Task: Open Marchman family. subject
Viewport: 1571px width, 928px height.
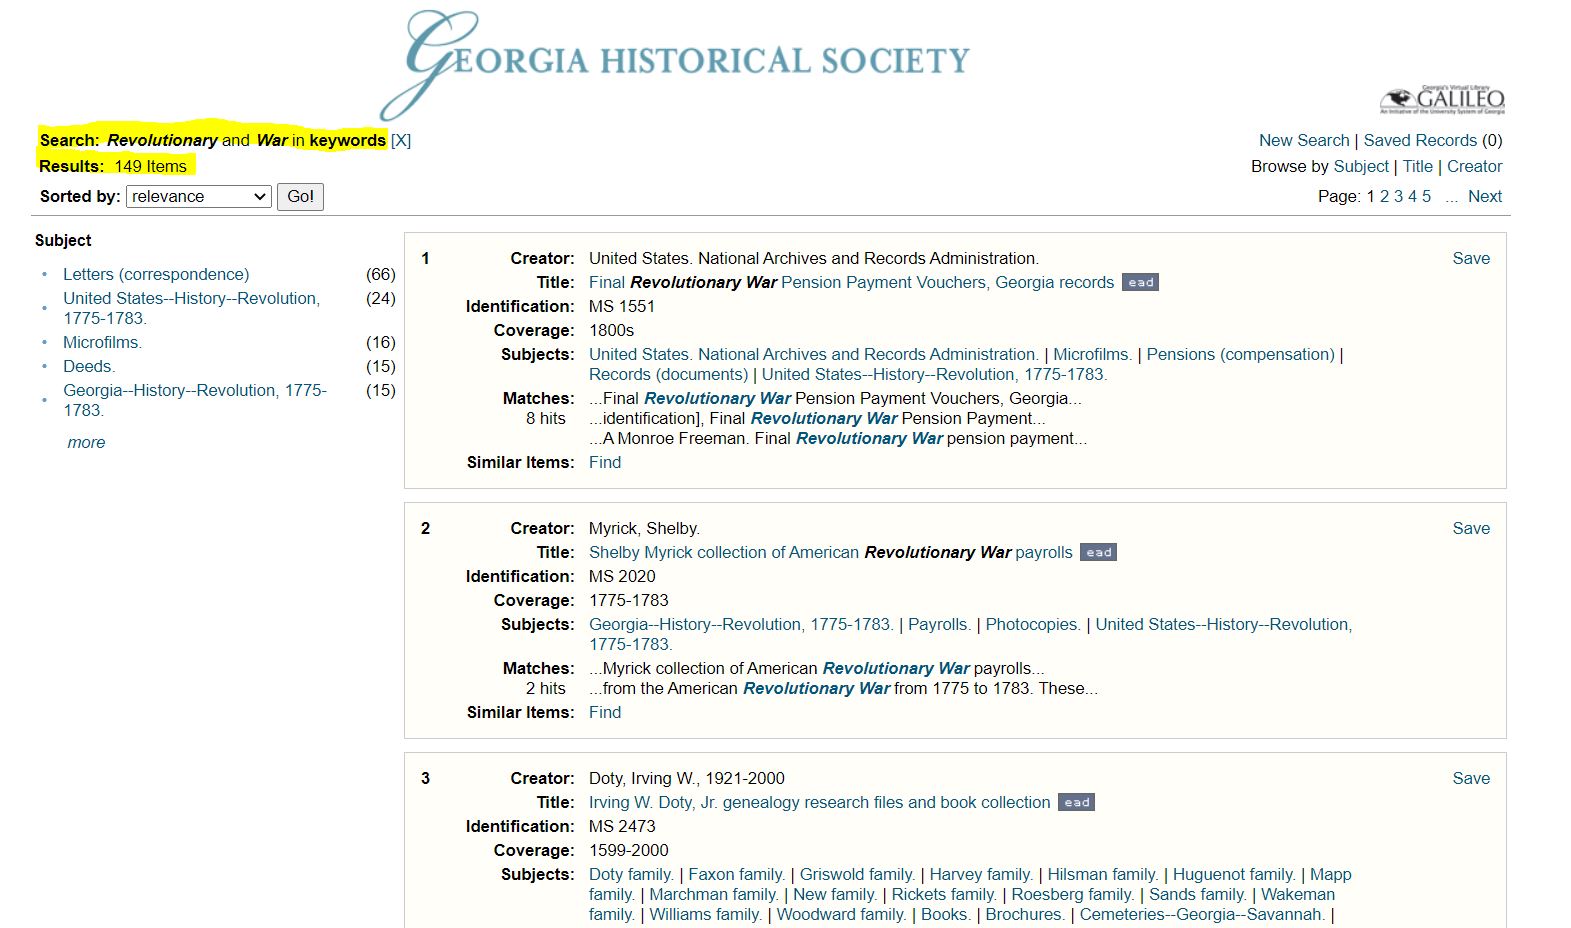Action: (x=714, y=894)
